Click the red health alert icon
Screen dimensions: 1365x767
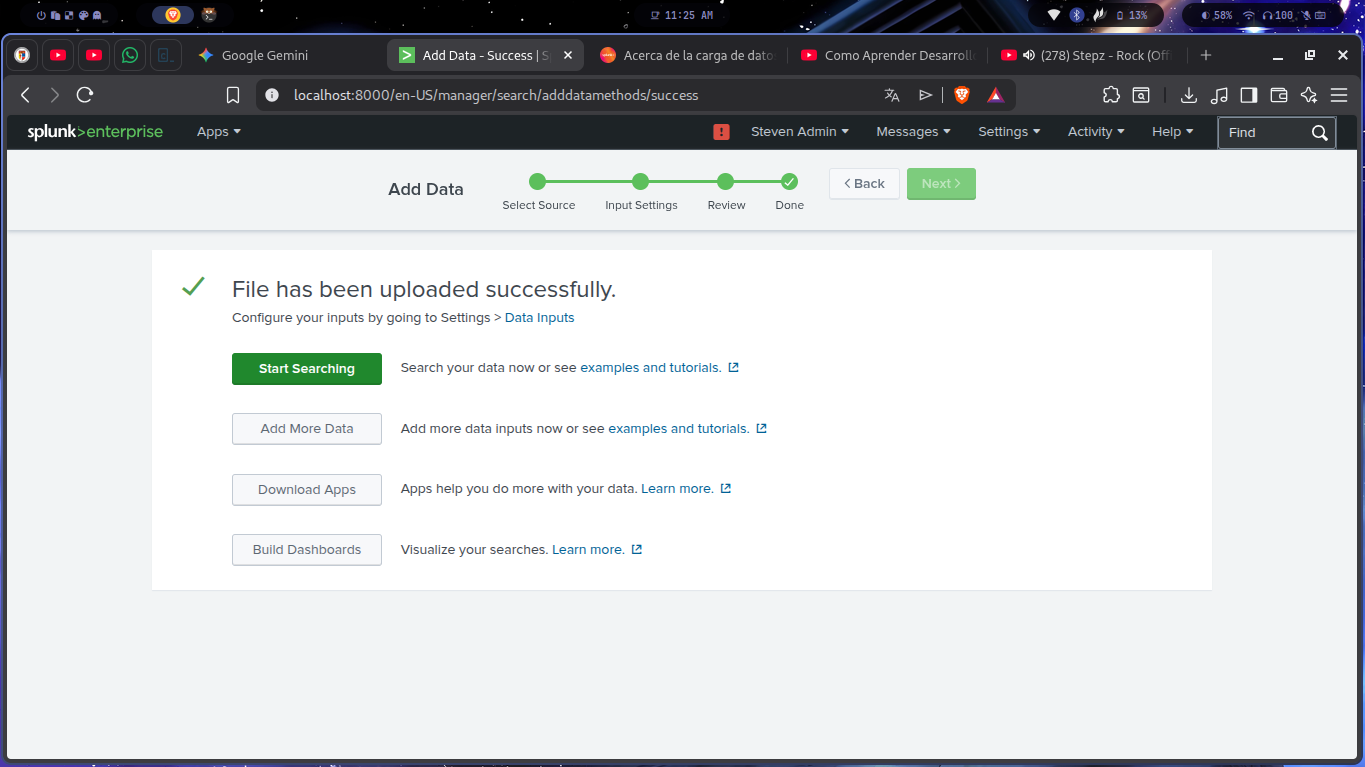pos(721,132)
